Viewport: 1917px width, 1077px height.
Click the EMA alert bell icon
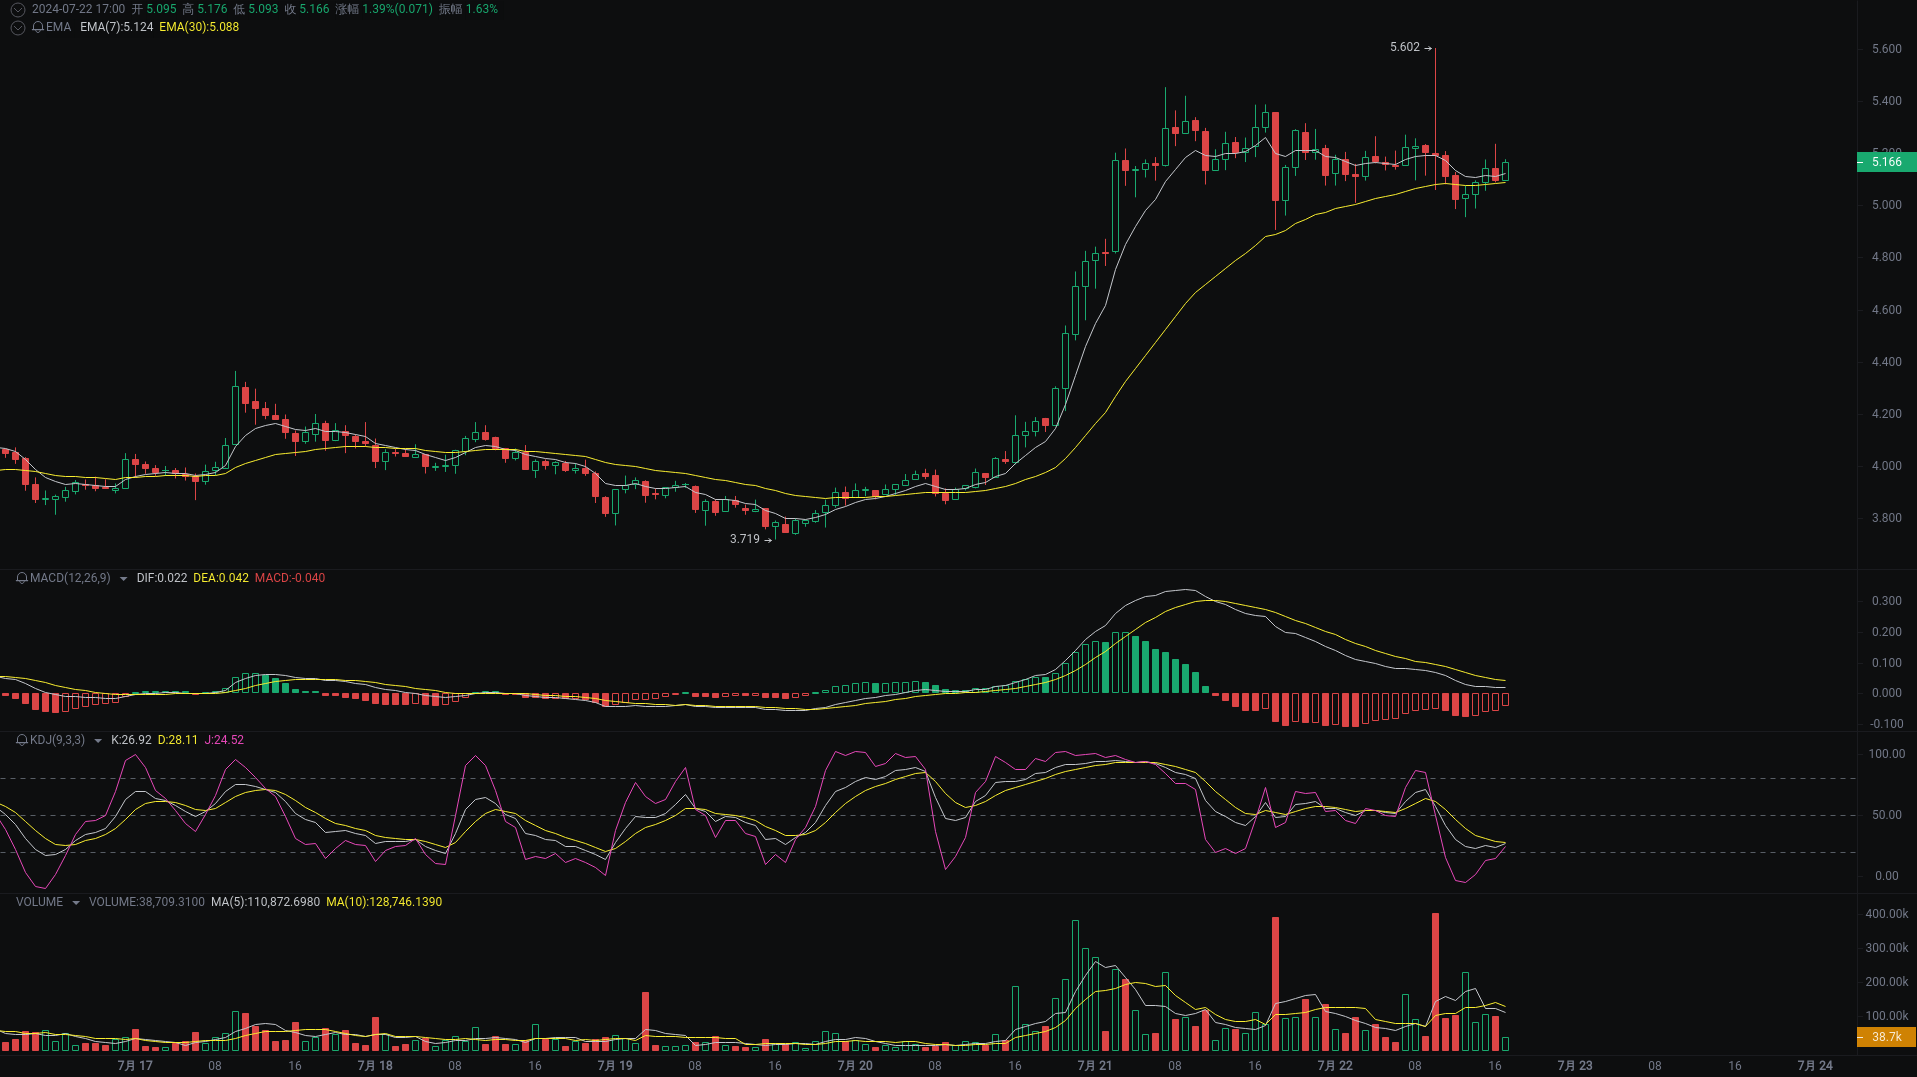pos(38,27)
